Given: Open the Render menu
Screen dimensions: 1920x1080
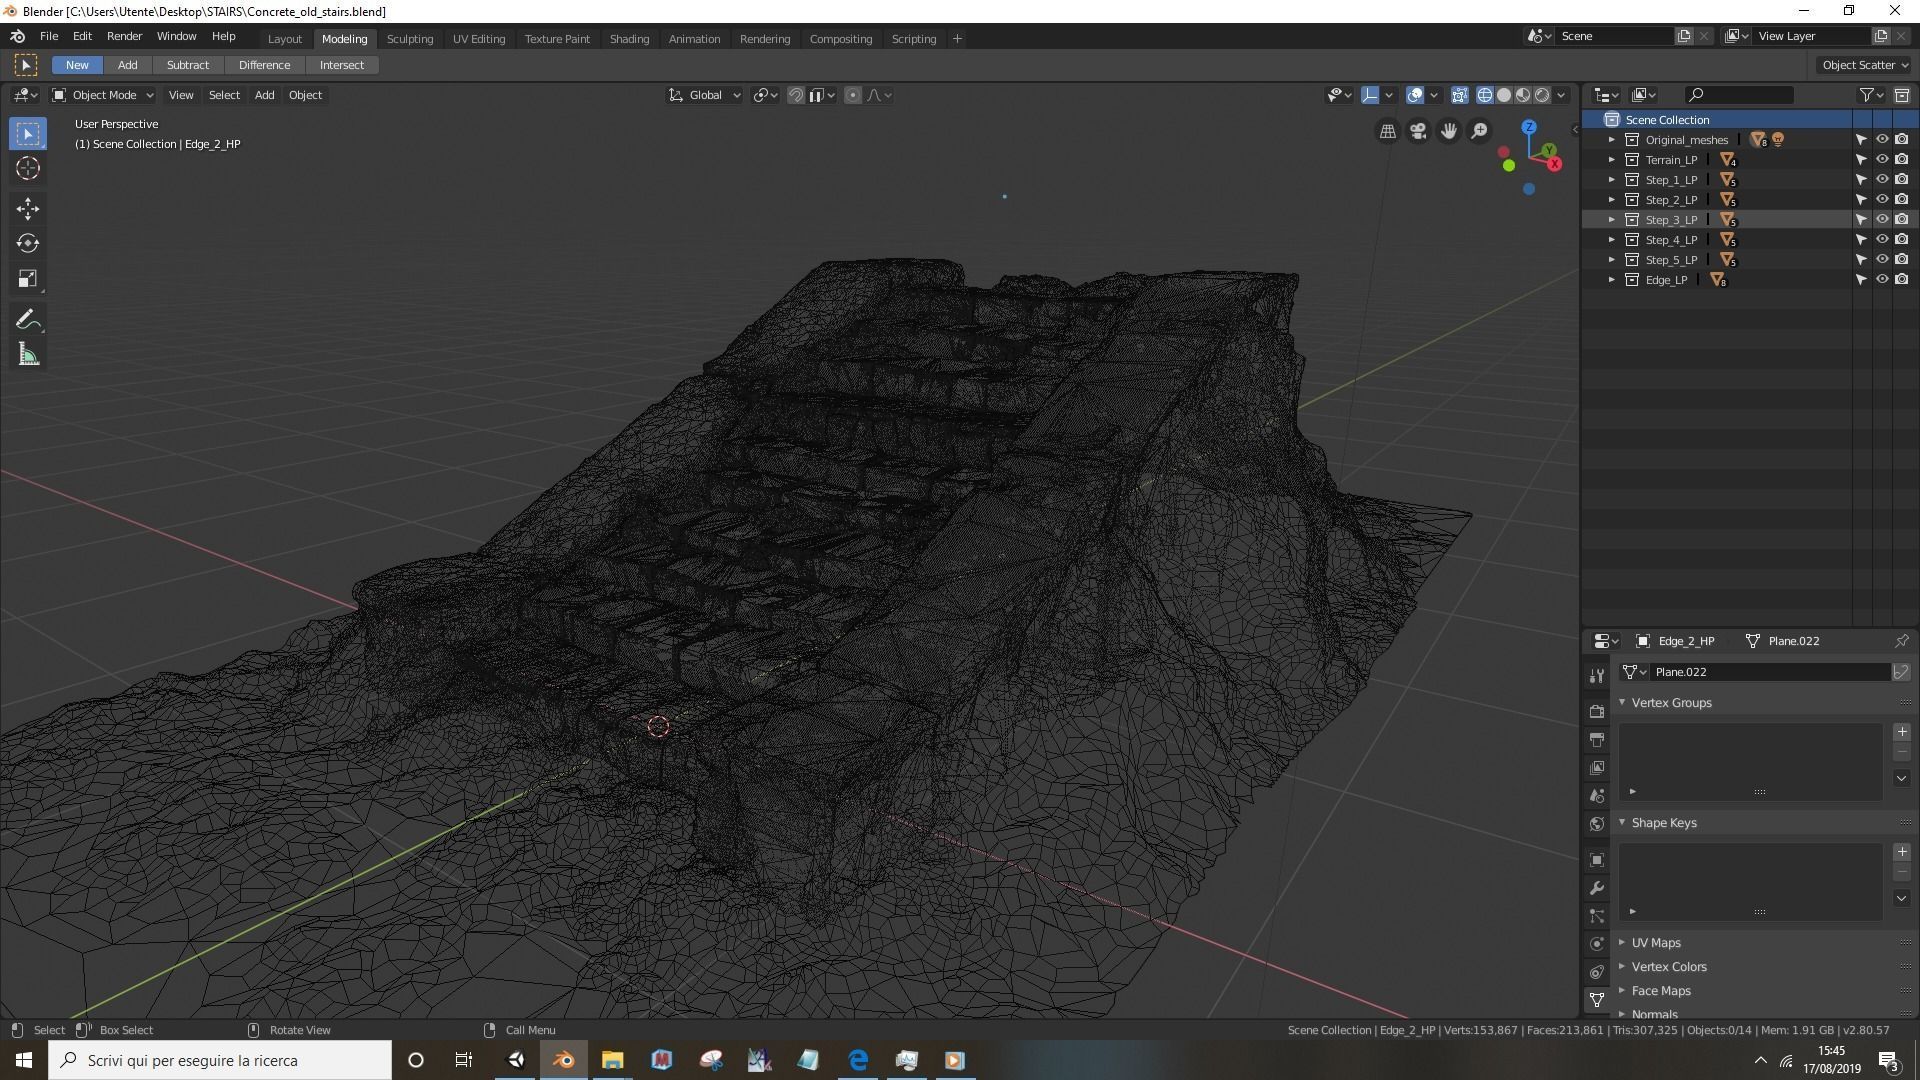Looking at the screenshot, I should (124, 36).
